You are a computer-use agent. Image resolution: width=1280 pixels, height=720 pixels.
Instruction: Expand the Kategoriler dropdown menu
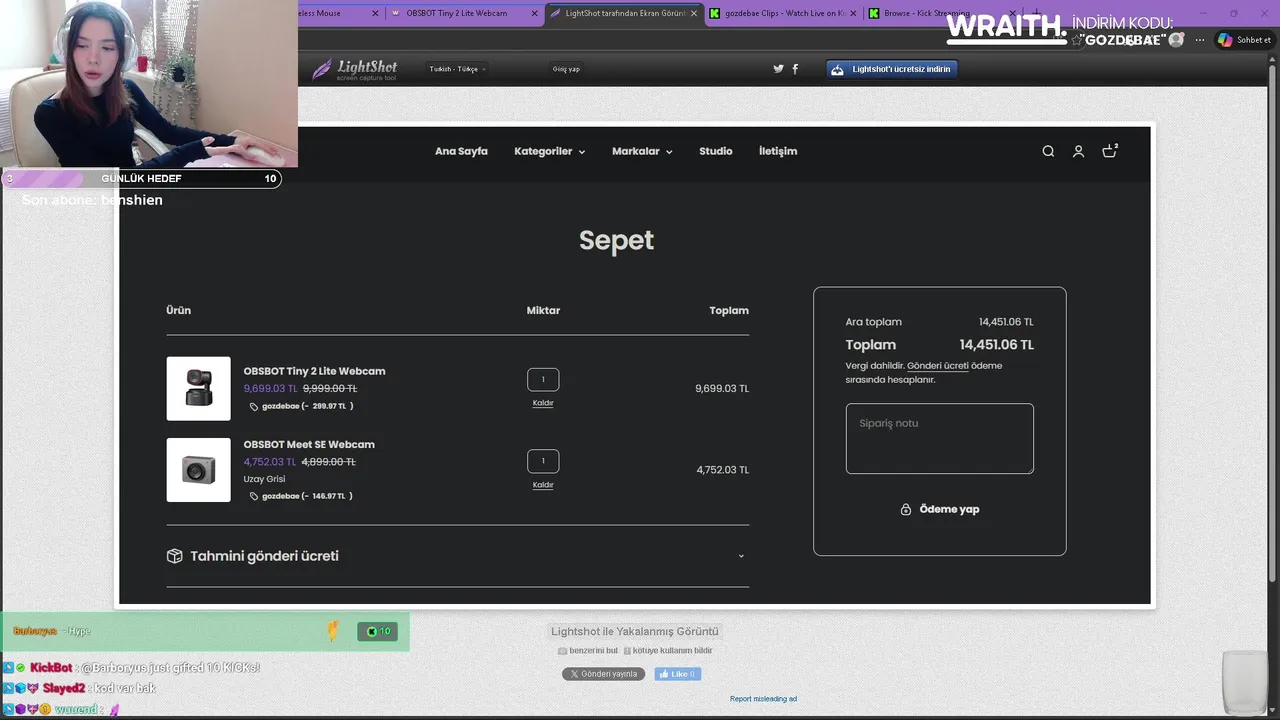pyautogui.click(x=549, y=151)
